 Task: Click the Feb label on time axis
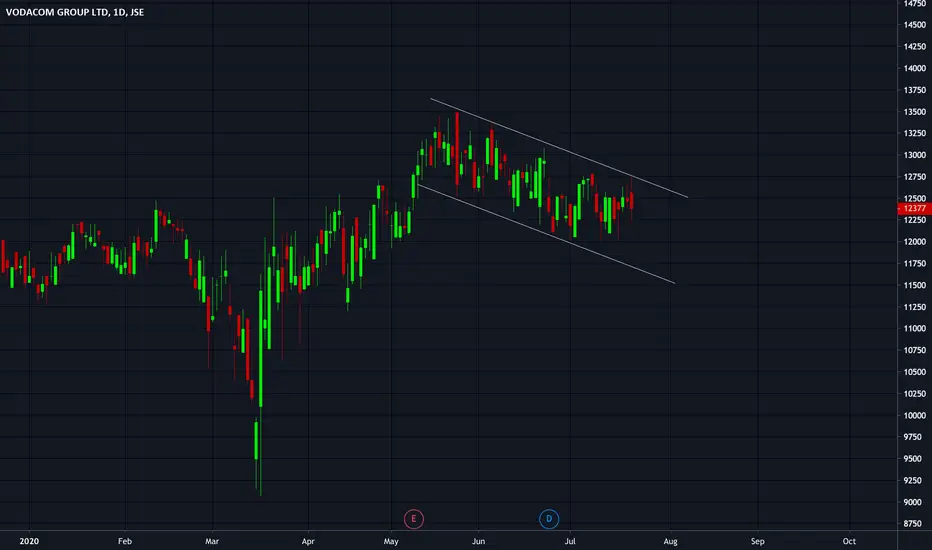click(125, 541)
